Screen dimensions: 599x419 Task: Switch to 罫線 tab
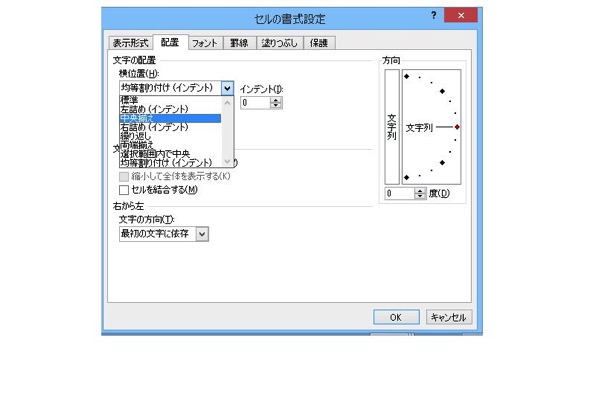click(239, 43)
